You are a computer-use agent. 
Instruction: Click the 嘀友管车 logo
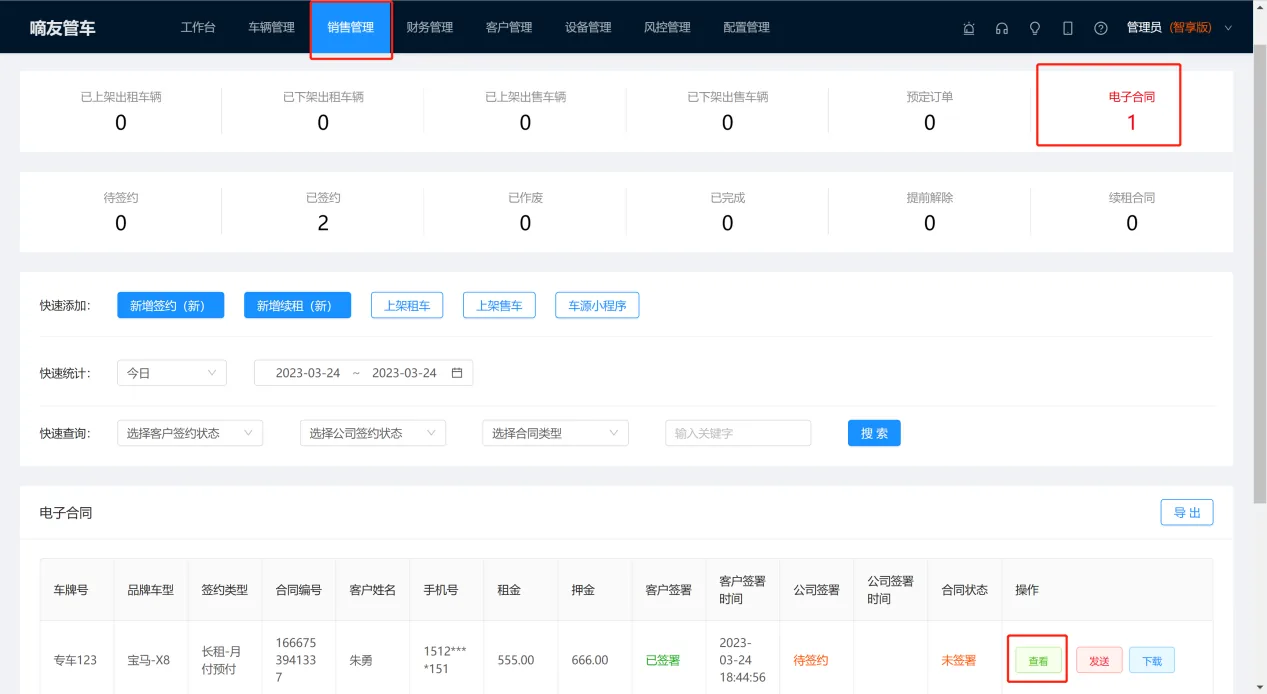[63, 28]
